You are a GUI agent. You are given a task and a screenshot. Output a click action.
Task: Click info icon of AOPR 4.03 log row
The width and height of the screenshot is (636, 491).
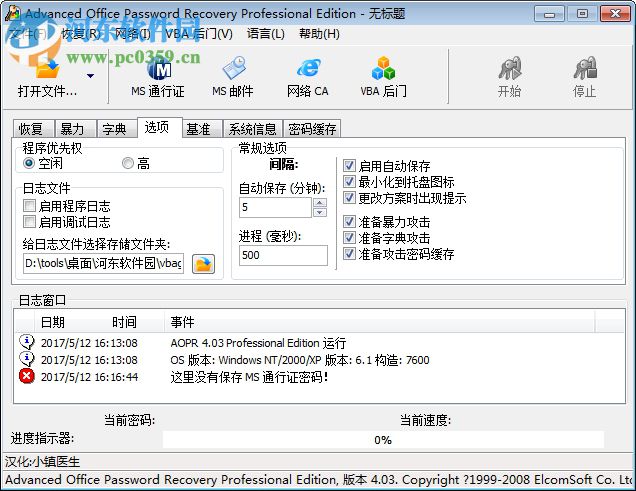pyautogui.click(x=27, y=342)
